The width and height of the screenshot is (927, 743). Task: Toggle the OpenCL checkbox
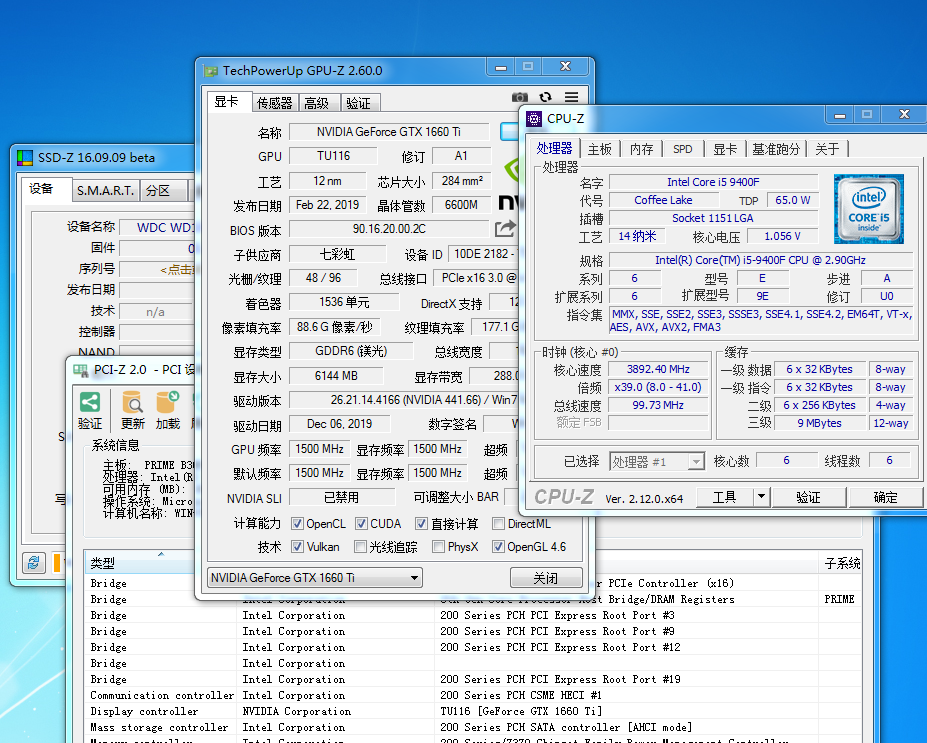(x=297, y=524)
